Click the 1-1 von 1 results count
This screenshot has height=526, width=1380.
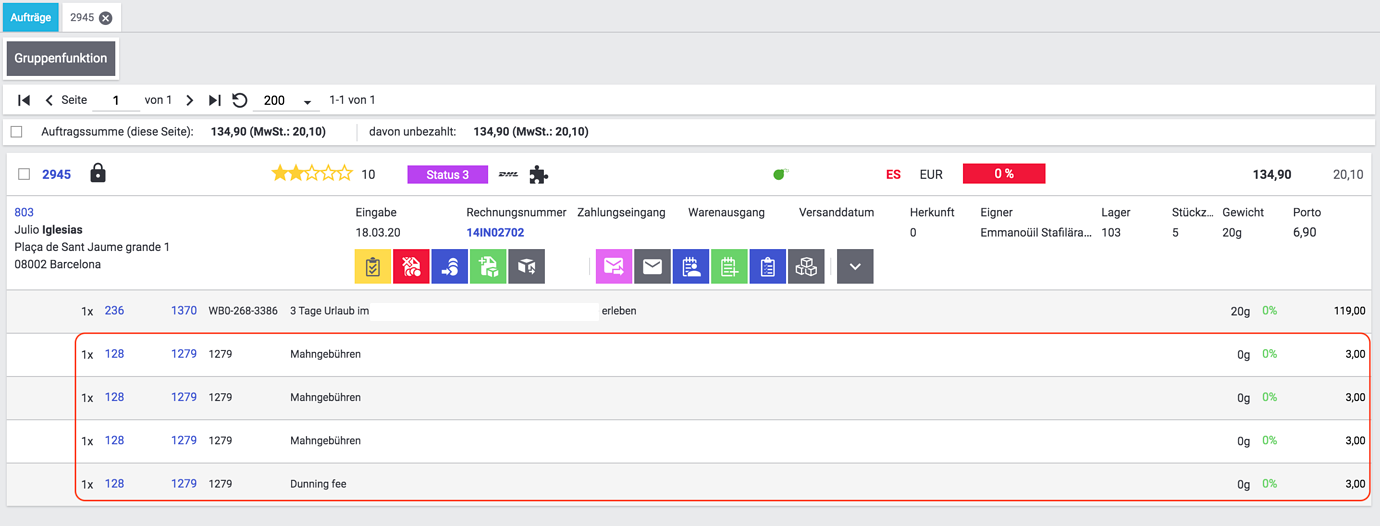(352, 100)
